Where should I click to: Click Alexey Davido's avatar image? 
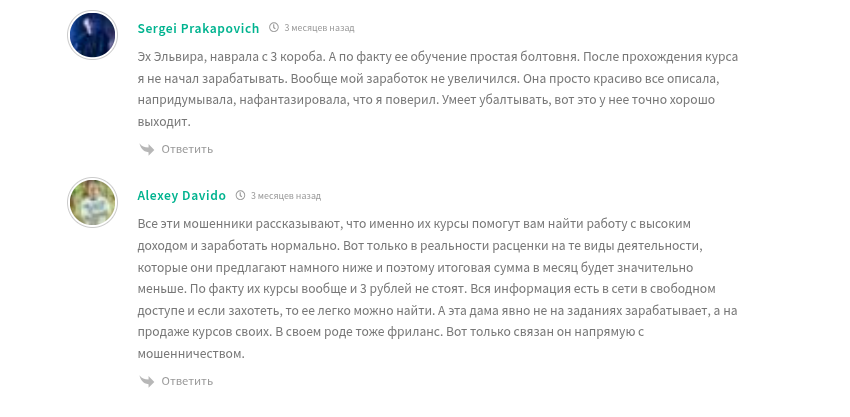[x=93, y=203]
